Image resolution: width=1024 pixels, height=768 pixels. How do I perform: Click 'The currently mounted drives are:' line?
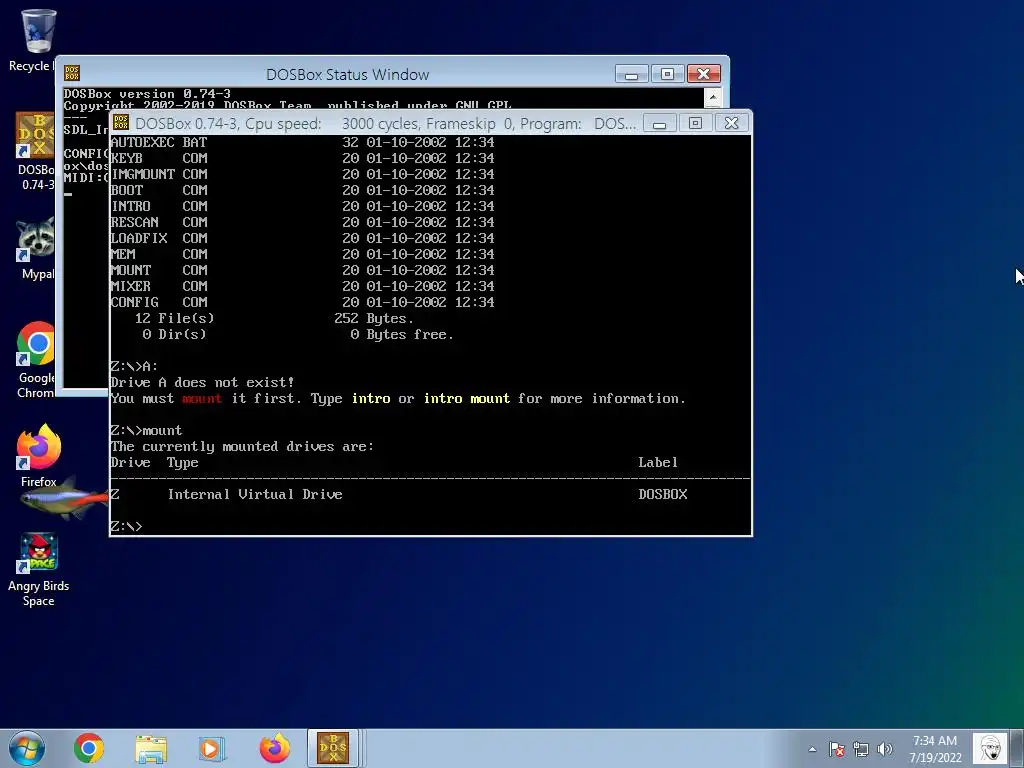pos(242,447)
